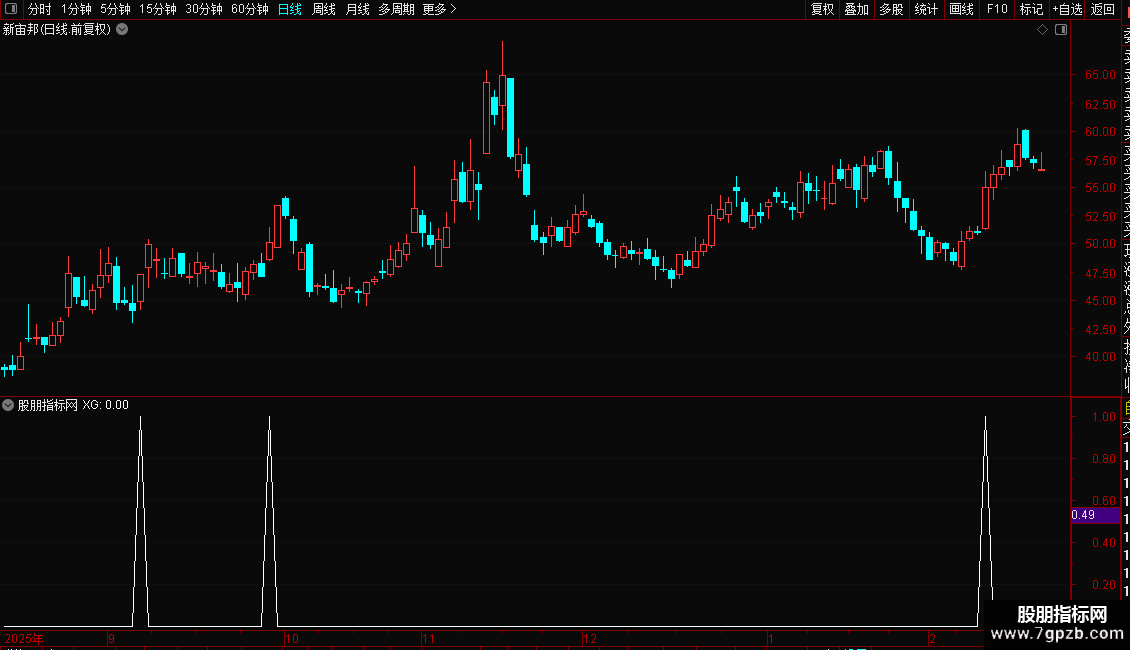This screenshot has height=650, width=1130.
Task: Switch to 周线 weekly chart
Action: (x=324, y=9)
